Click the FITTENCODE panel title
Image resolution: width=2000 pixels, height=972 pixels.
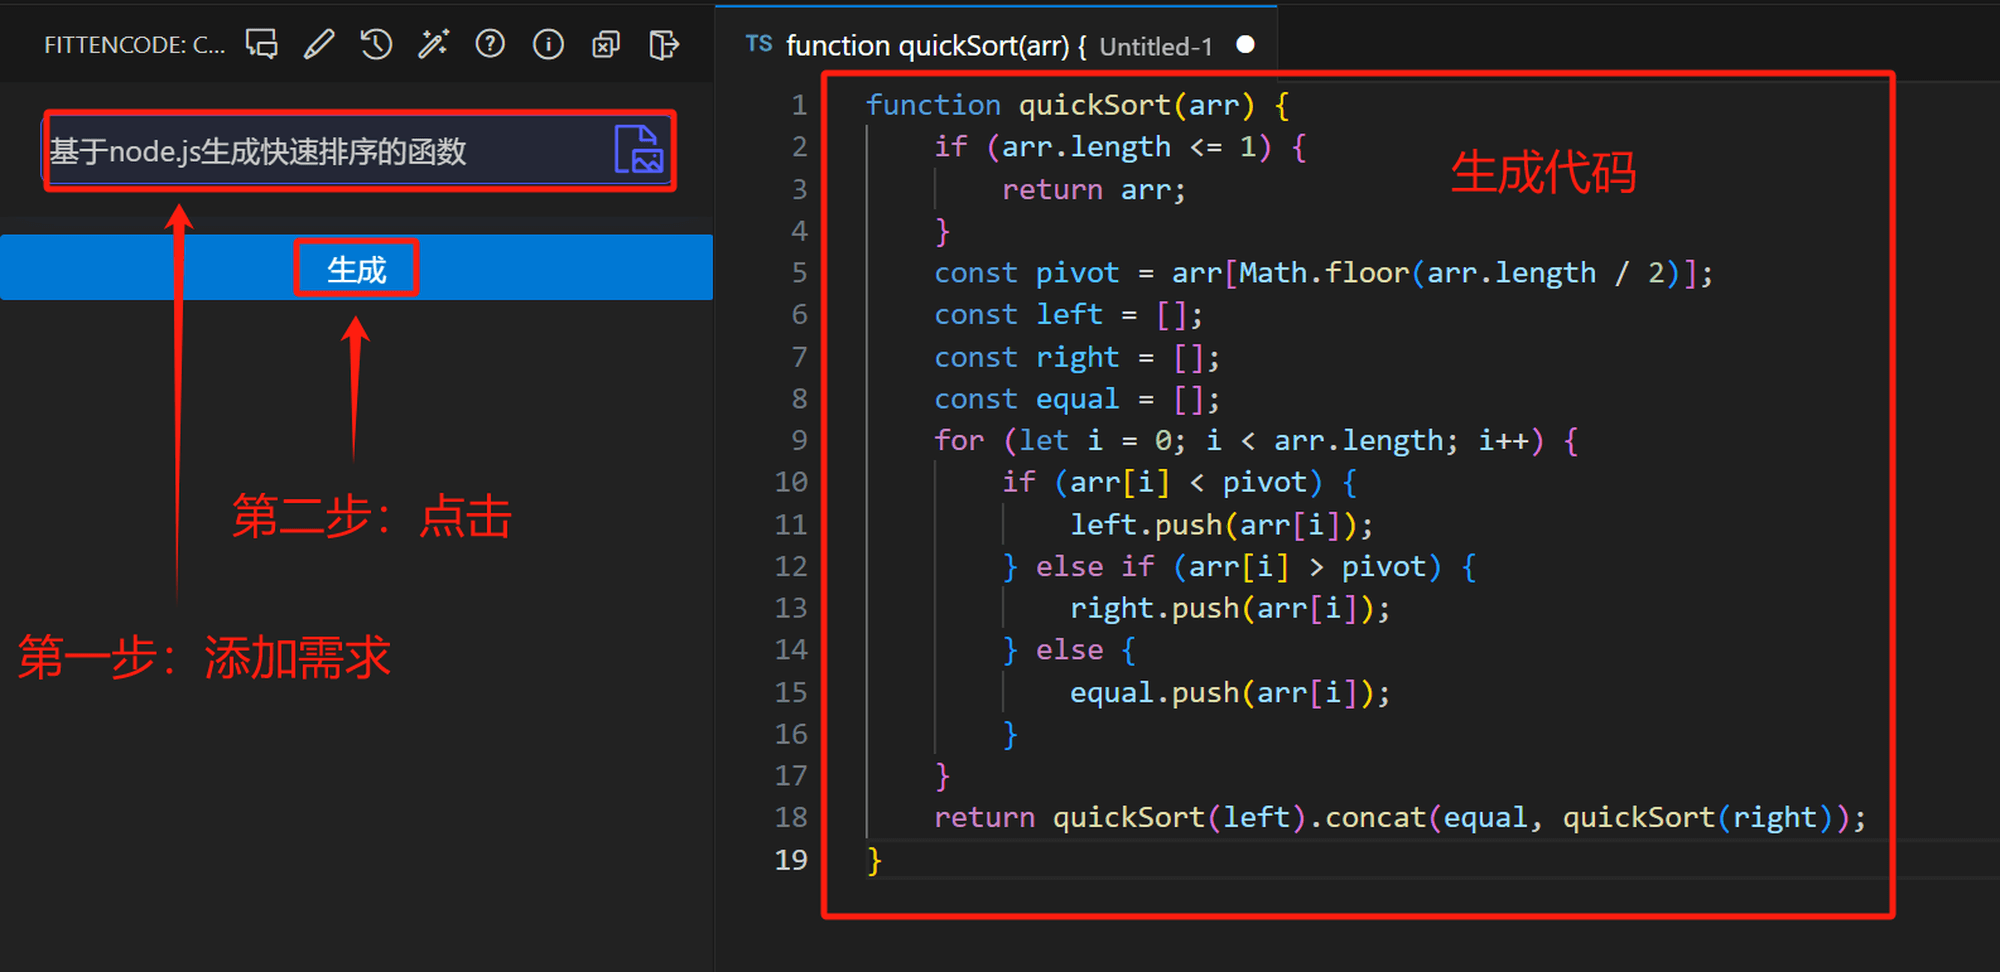coord(134,45)
